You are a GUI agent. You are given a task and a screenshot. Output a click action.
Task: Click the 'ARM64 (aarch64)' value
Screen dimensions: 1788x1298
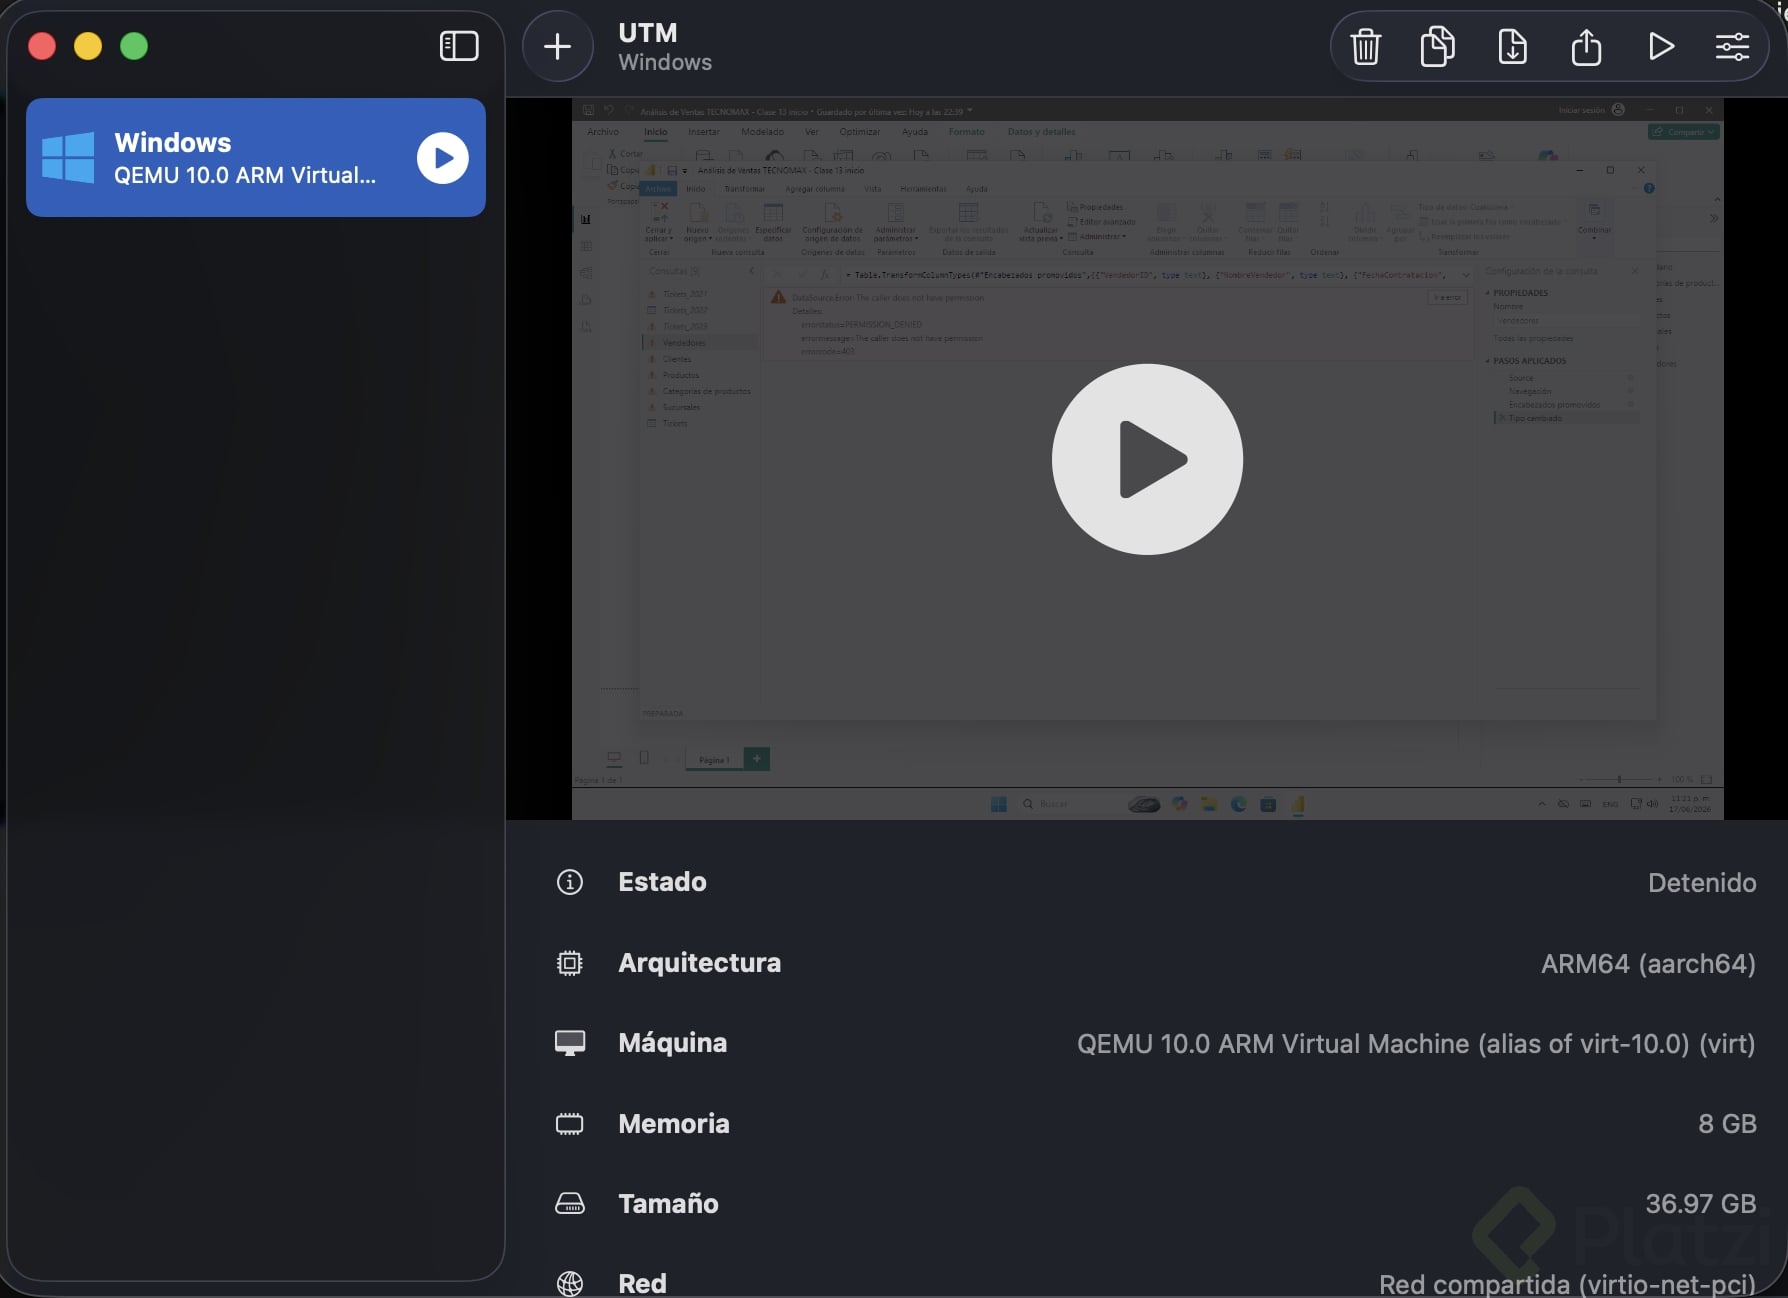coord(1648,964)
